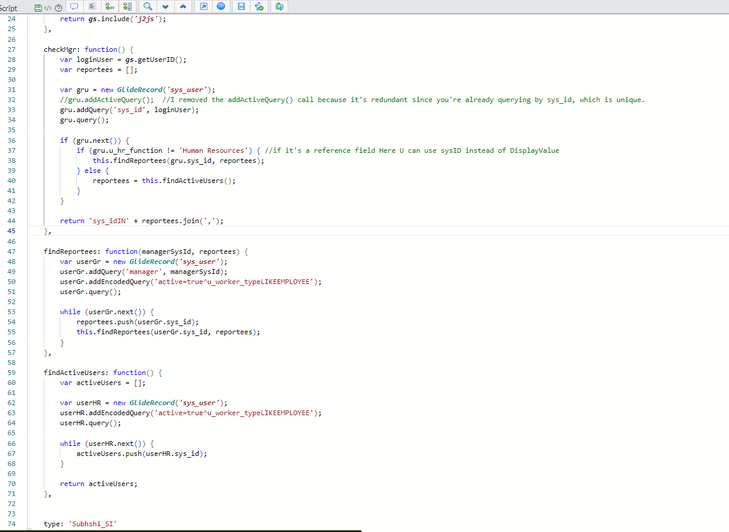The width and height of the screenshot is (729, 532).
Task: Open the question mark help icon
Action: coord(59,8)
